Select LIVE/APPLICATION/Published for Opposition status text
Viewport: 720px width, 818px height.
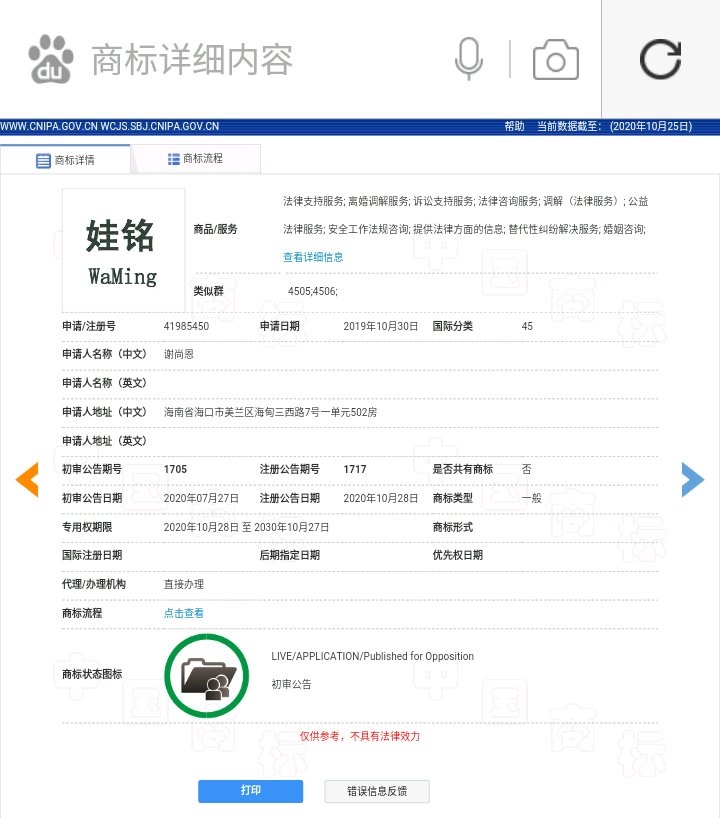[373, 656]
